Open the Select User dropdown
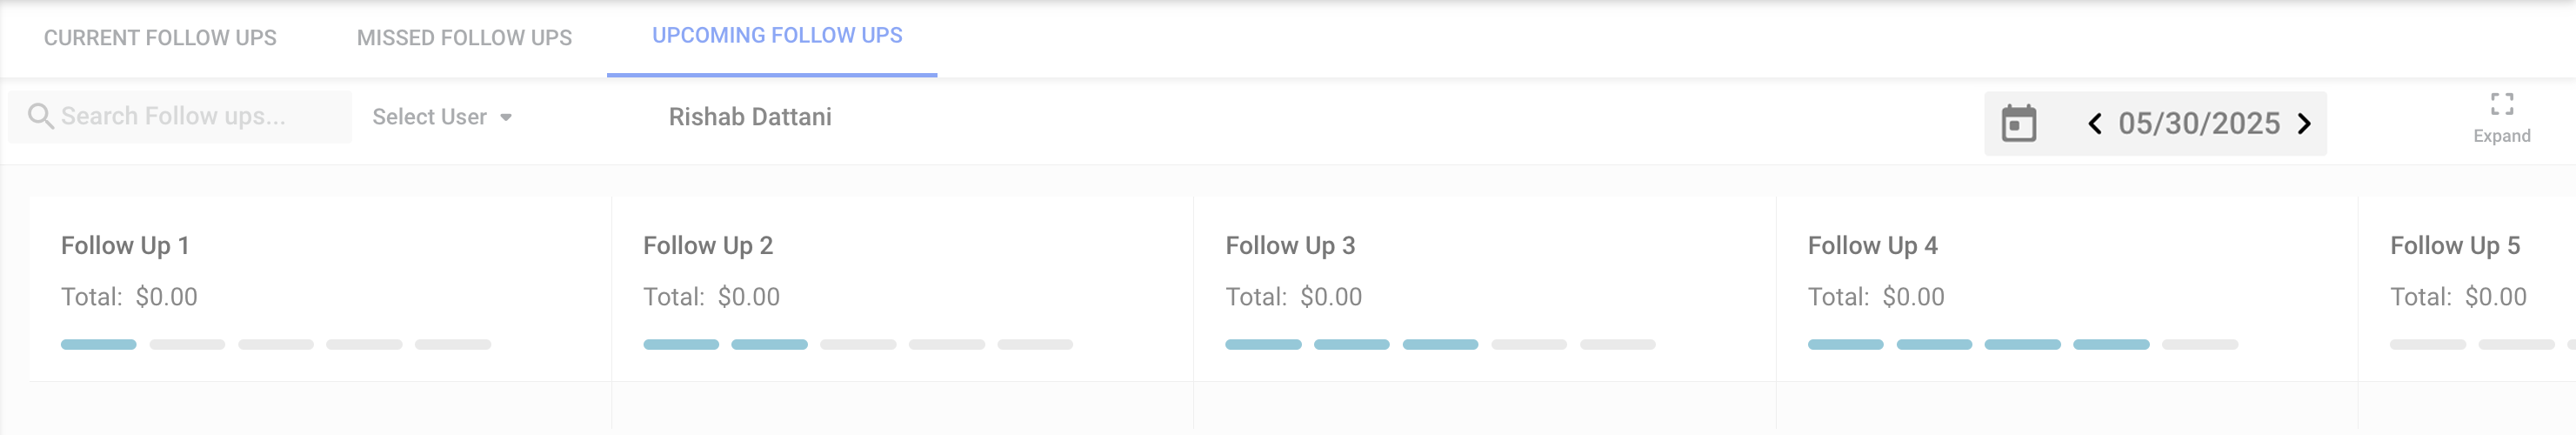Viewport: 2576px width, 435px height. (x=430, y=117)
